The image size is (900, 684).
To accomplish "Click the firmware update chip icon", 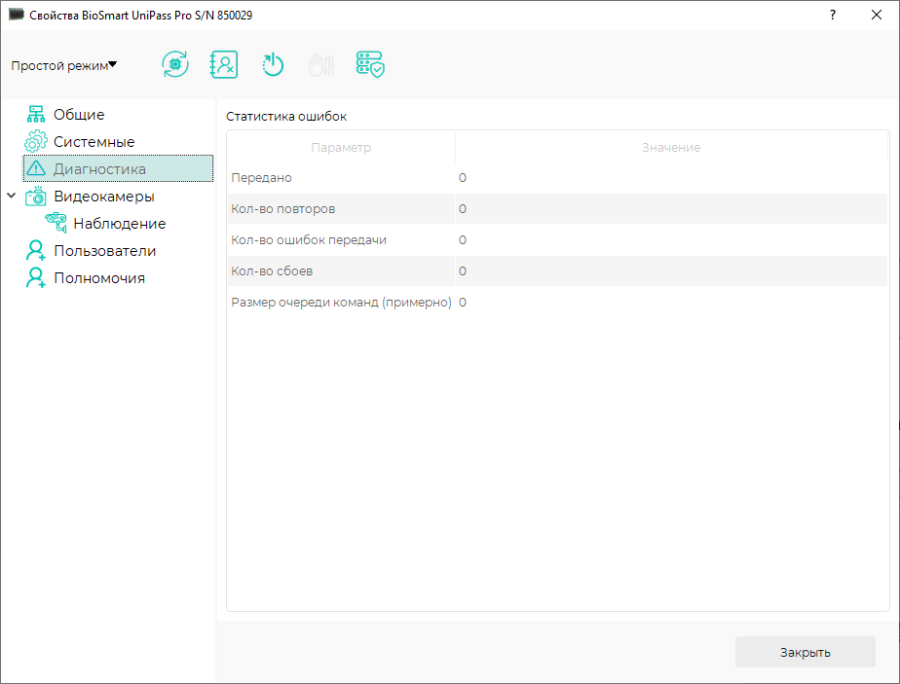I will coord(175,64).
